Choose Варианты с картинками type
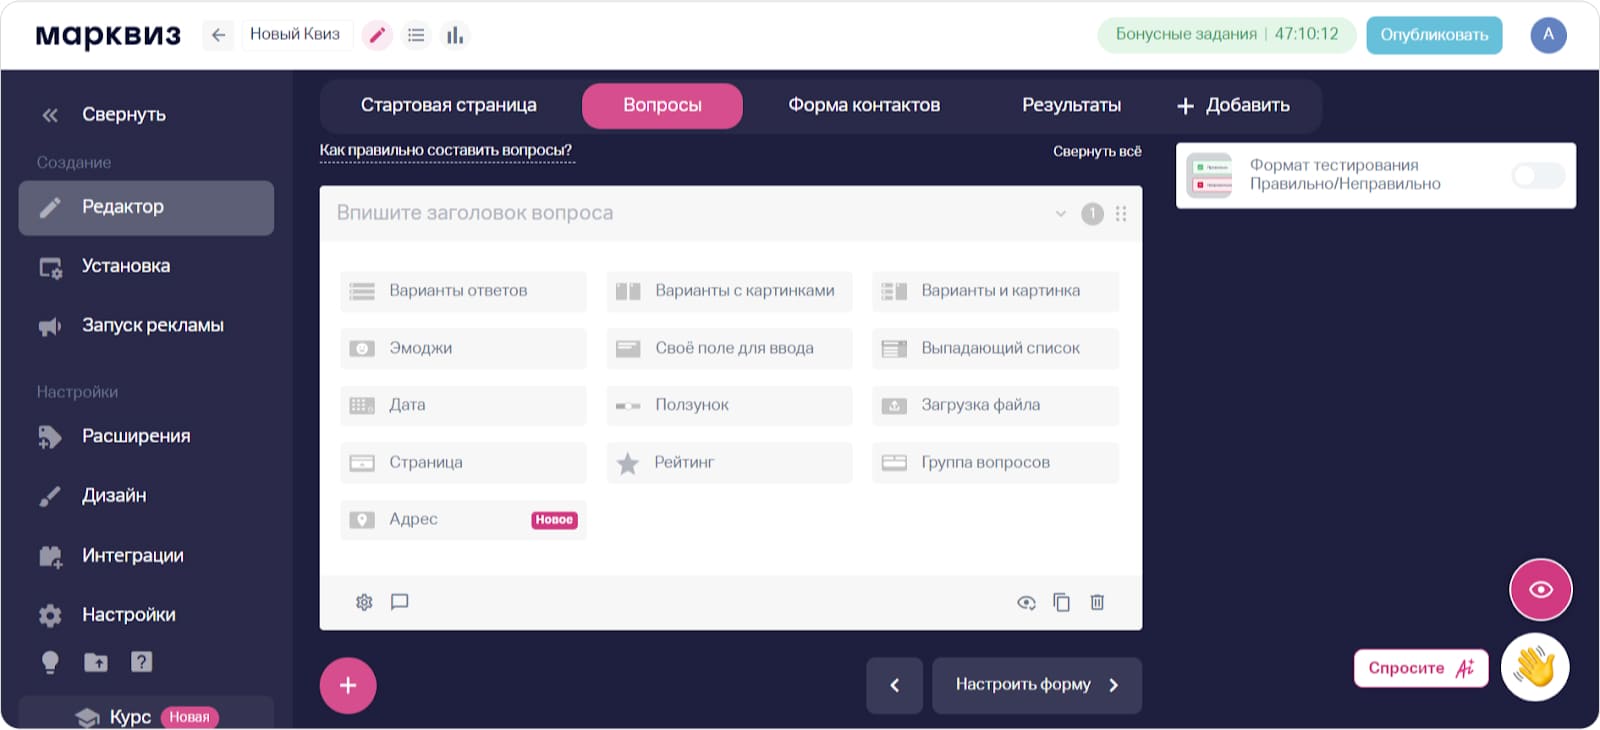Viewport: 1600px width, 730px height. pyautogui.click(x=729, y=291)
